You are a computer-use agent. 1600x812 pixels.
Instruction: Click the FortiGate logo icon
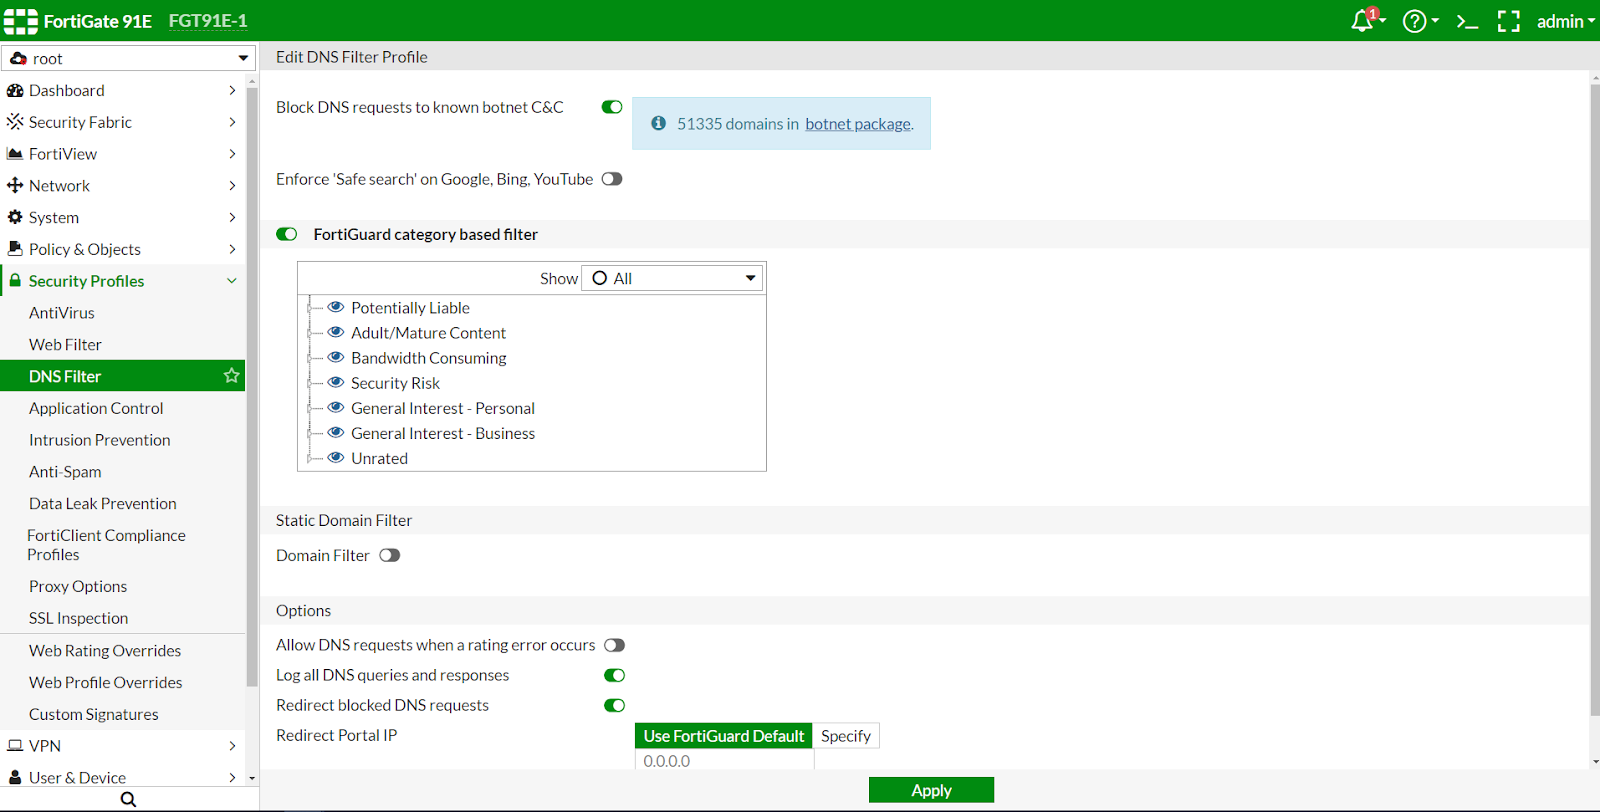pyautogui.click(x=21, y=21)
